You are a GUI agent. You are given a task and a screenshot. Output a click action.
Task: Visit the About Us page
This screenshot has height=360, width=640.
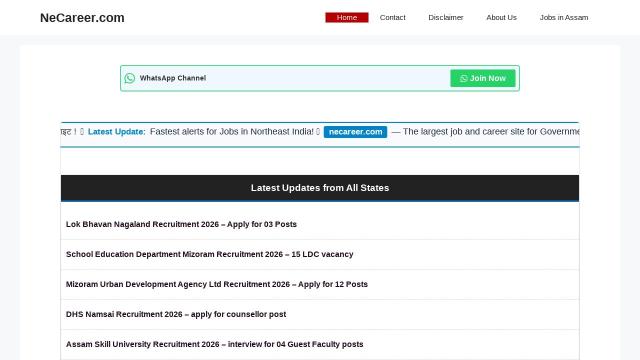(502, 18)
